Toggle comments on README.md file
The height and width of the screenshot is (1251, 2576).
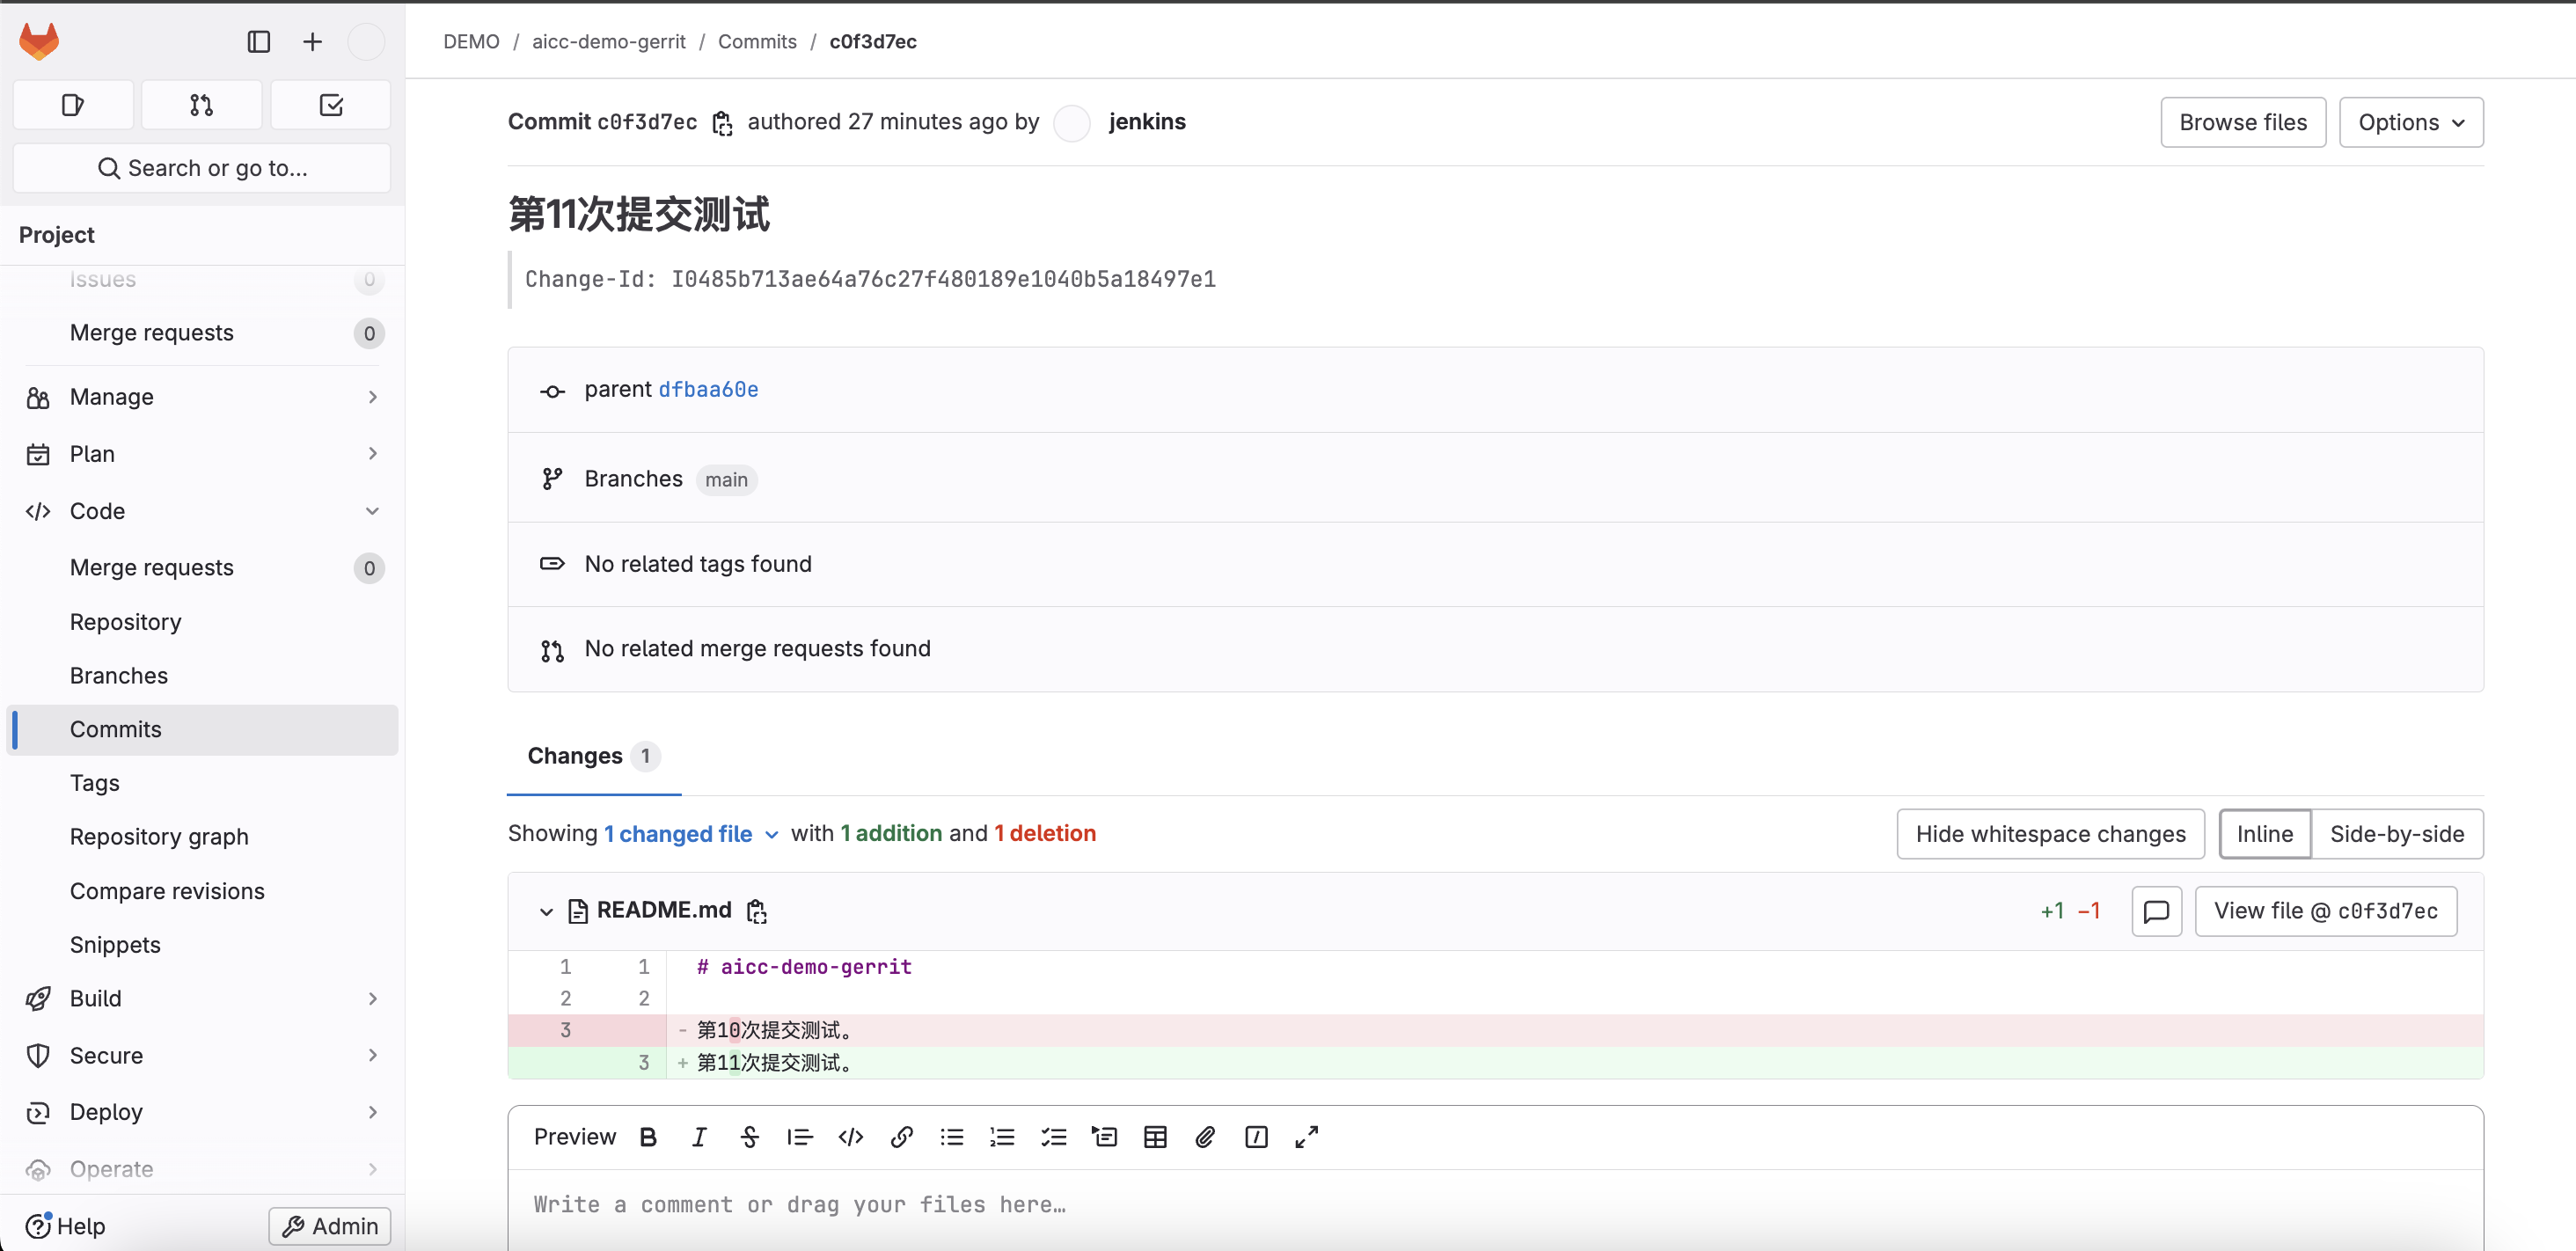[x=2156, y=911]
